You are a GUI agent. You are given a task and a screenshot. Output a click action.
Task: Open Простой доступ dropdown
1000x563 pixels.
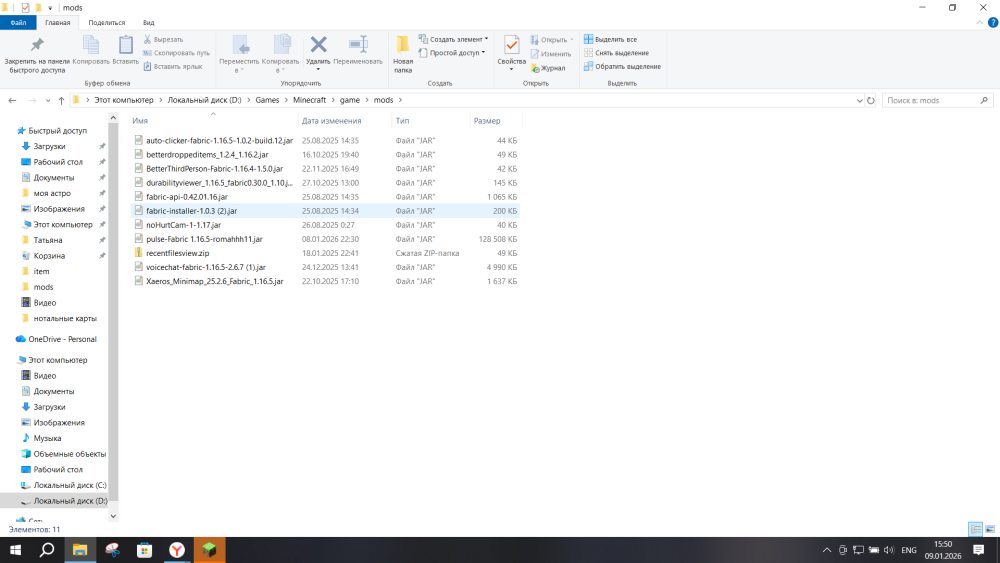[452, 53]
